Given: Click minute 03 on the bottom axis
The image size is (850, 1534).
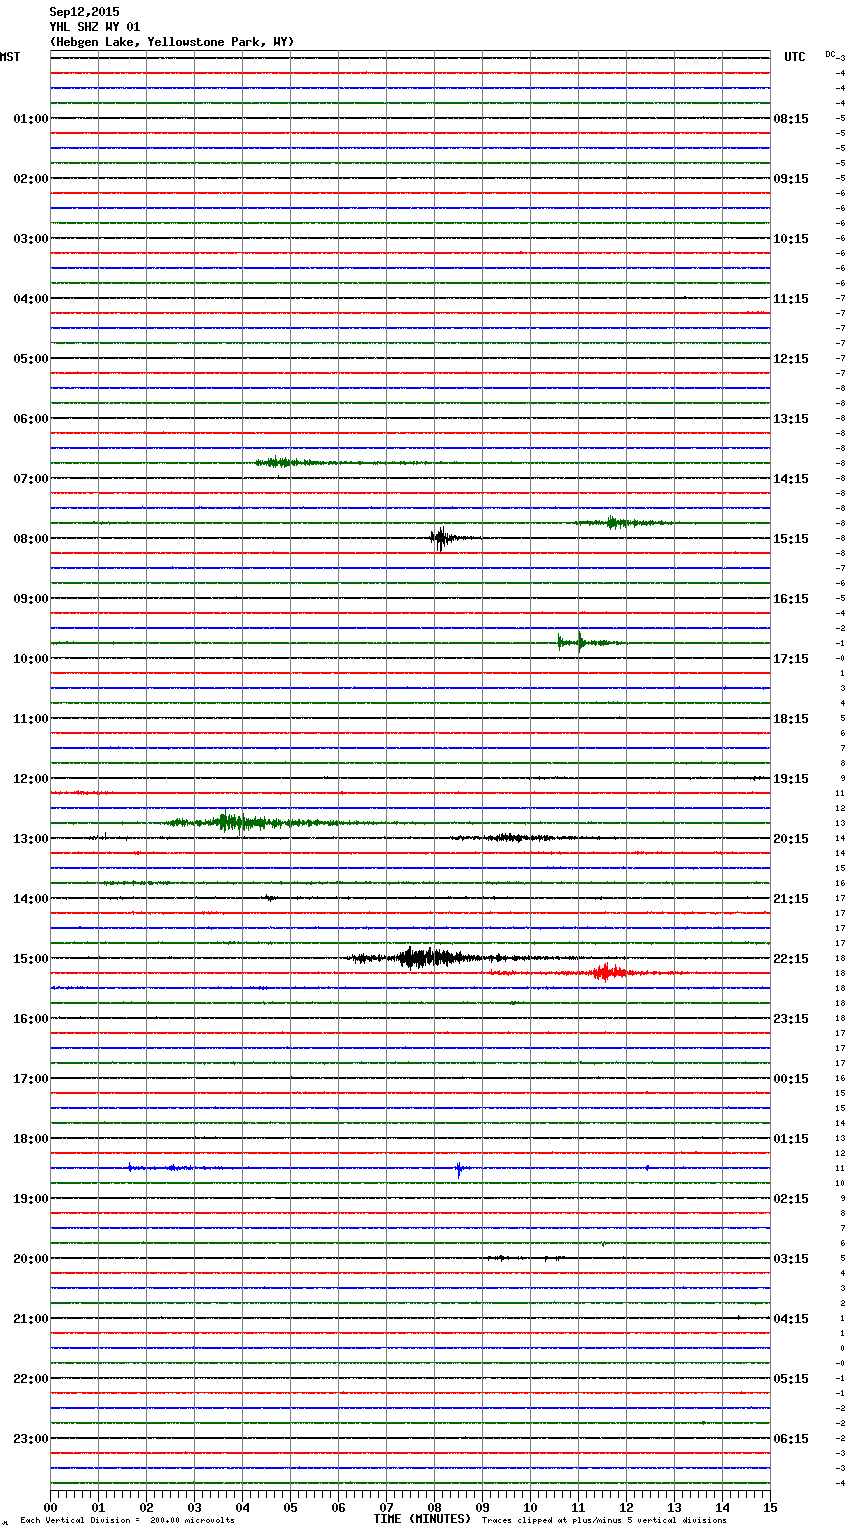Looking at the screenshot, I should [x=194, y=1508].
